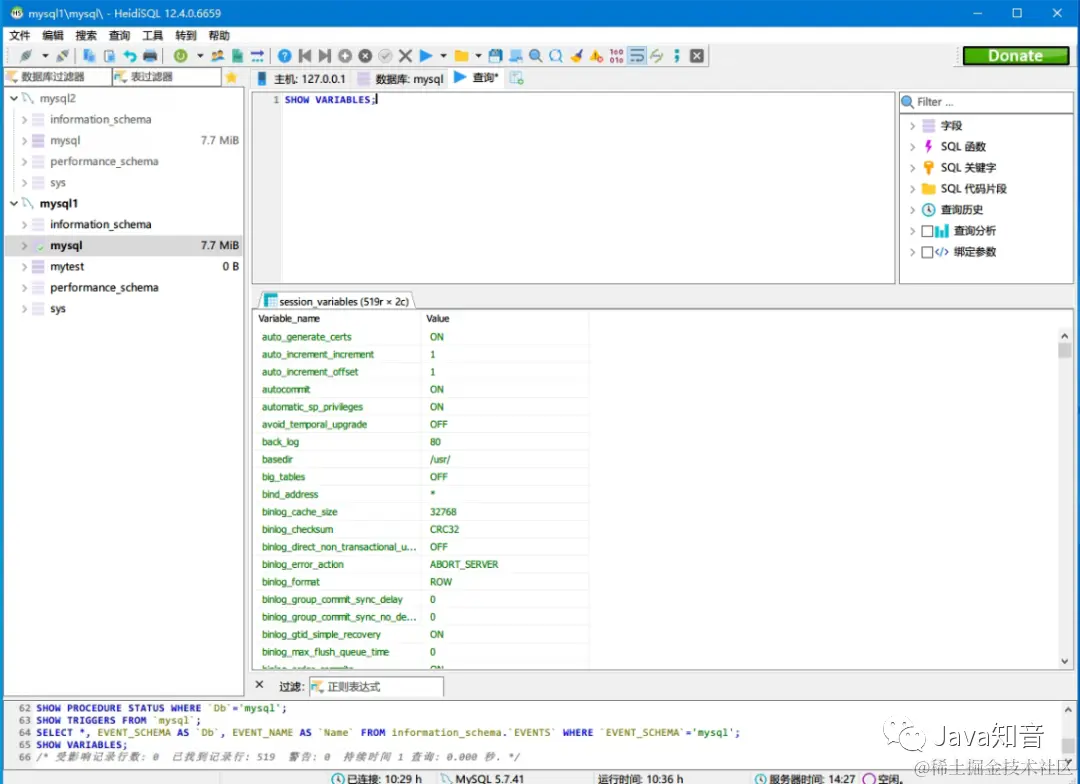Click the results grid vertical scrollbar thumb
The width and height of the screenshot is (1080, 784).
click(x=1064, y=351)
